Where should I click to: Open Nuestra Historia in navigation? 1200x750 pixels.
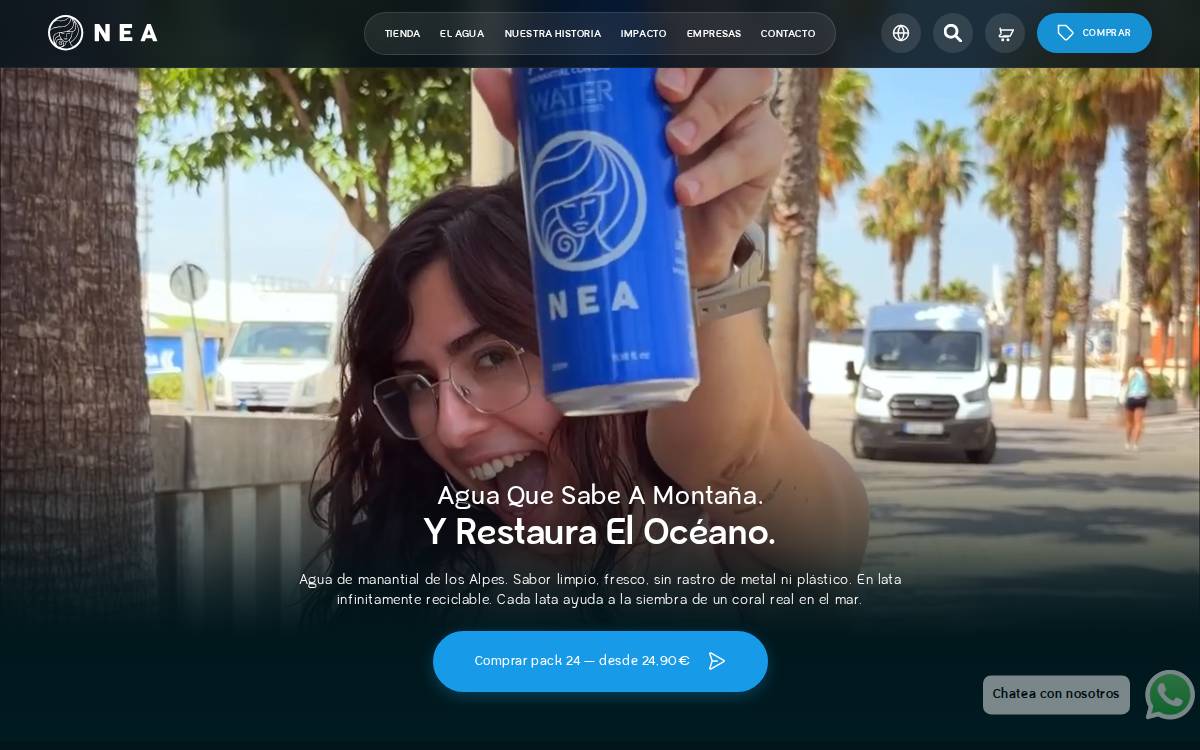552,34
